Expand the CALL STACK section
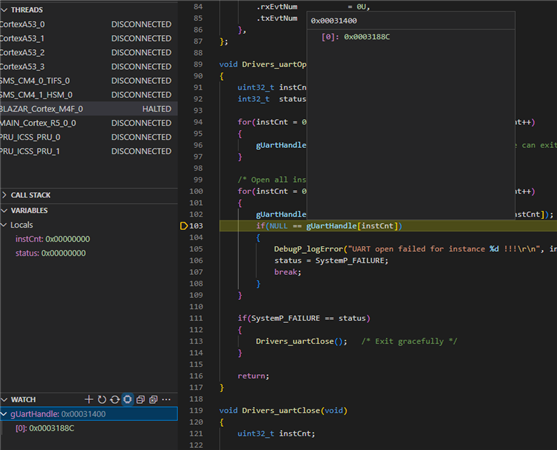Screen dimensions: 557x450 (x=4, y=195)
